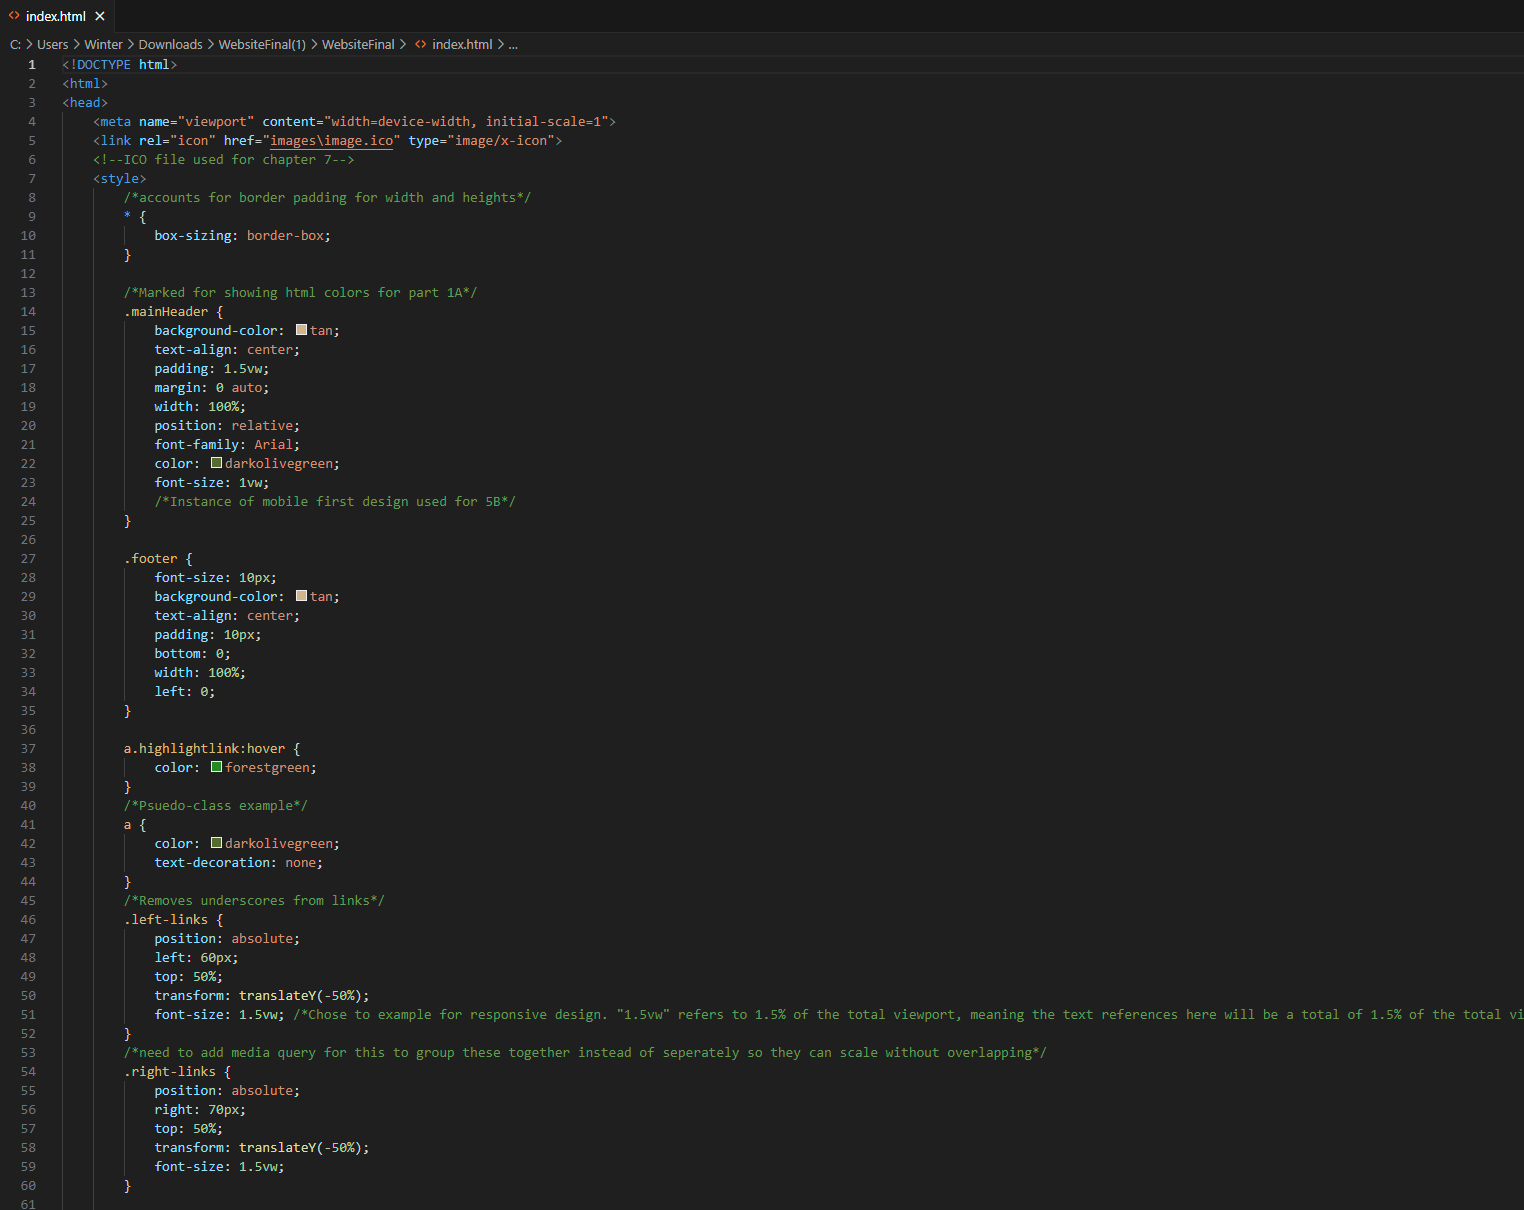The width and height of the screenshot is (1524, 1210).
Task: Close the index.html tab
Action: (x=100, y=16)
